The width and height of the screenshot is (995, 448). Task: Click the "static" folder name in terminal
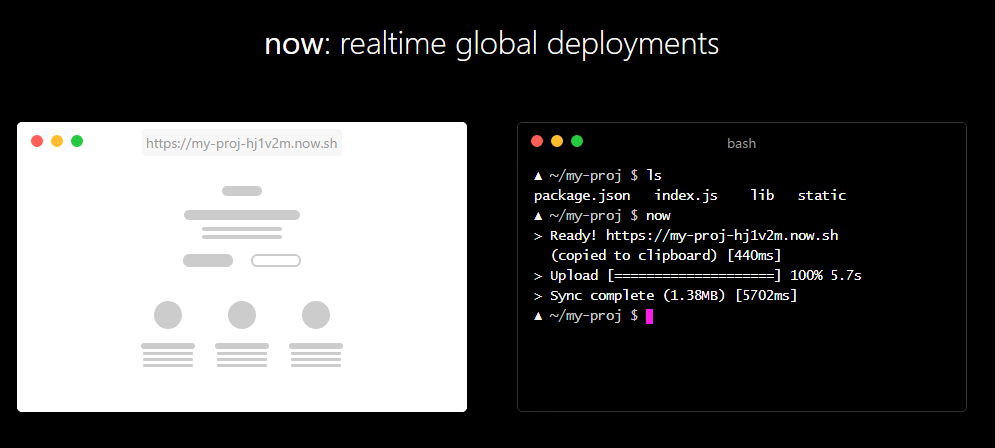(x=821, y=196)
